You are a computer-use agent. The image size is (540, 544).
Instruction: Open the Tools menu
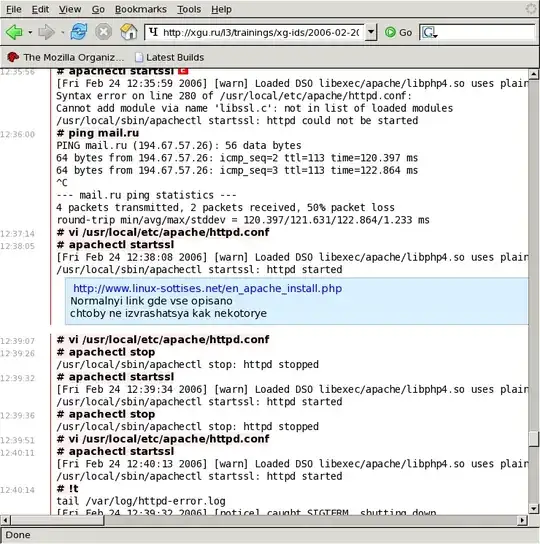[189, 9]
